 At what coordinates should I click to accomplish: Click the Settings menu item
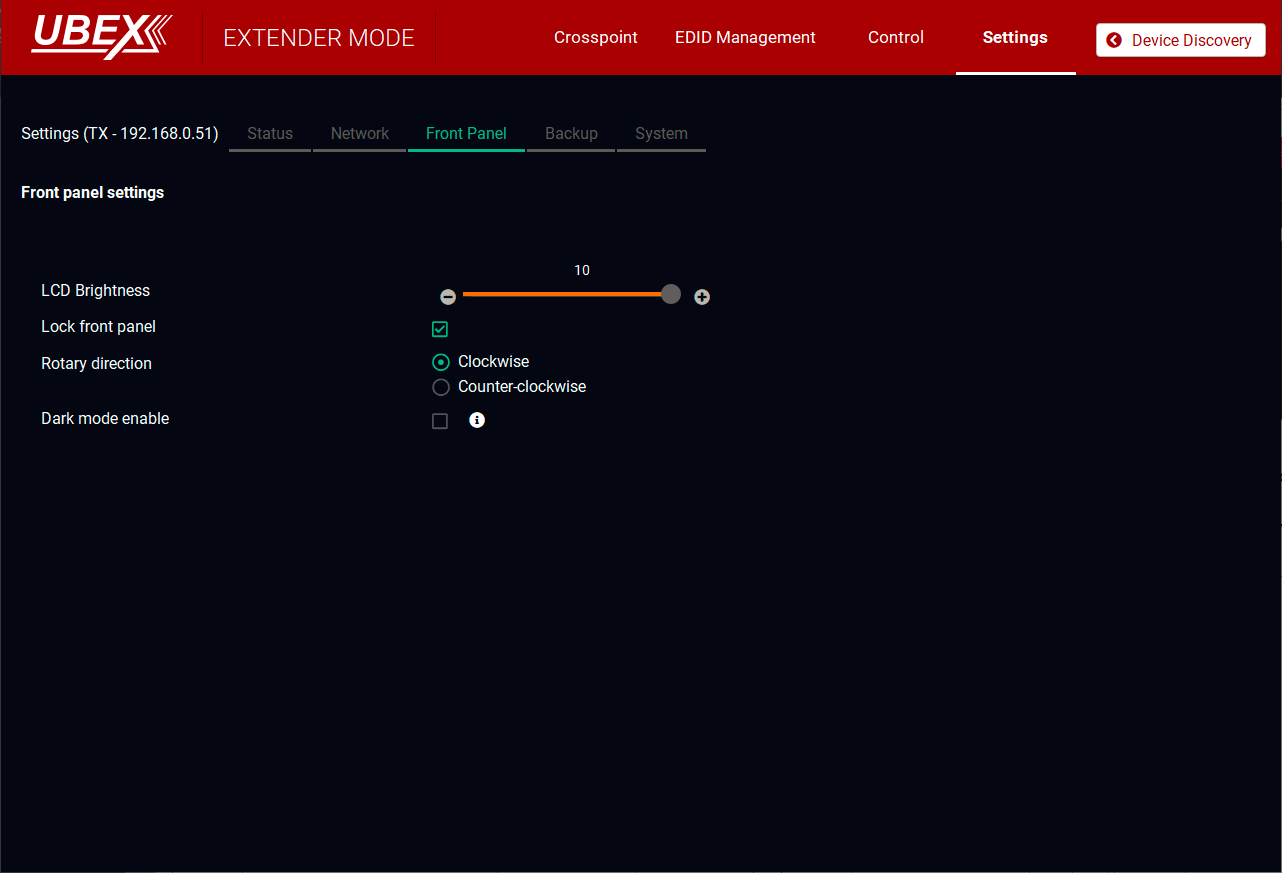pos(1015,37)
